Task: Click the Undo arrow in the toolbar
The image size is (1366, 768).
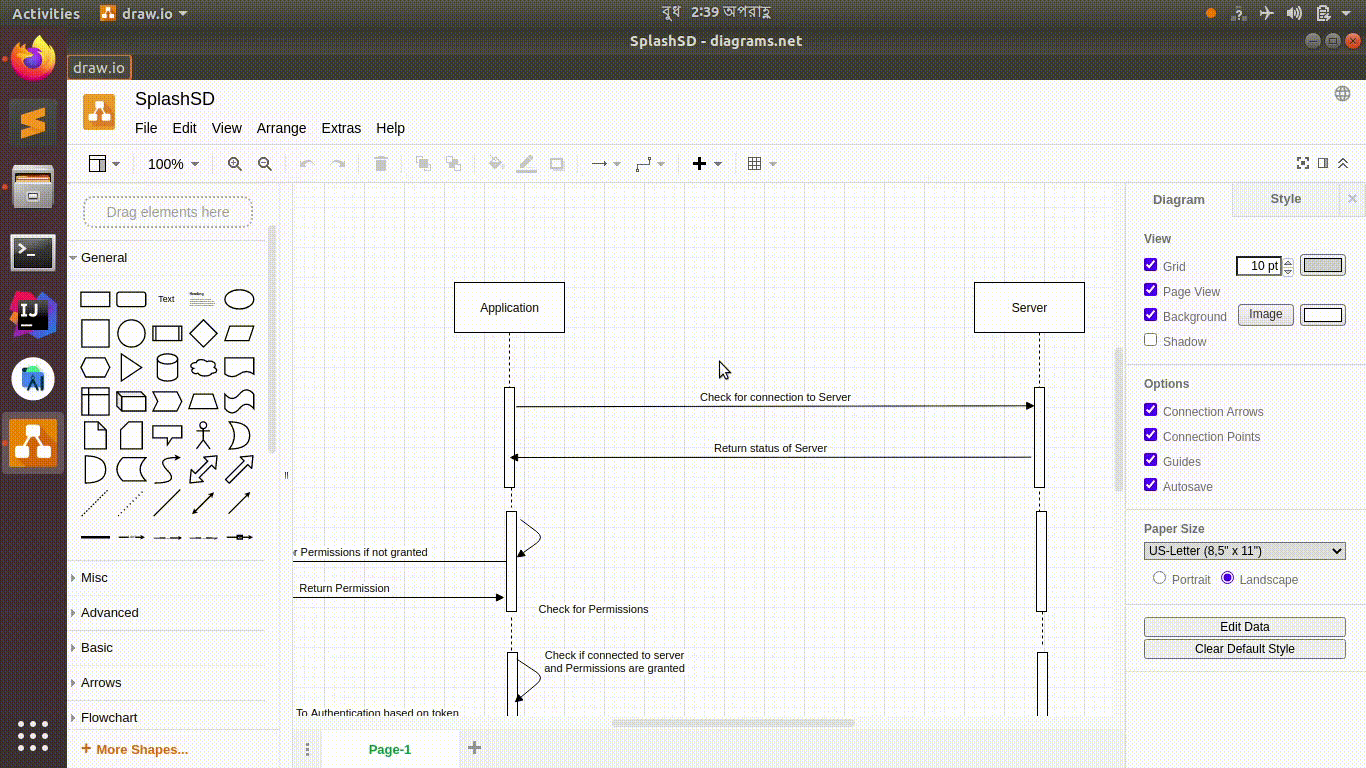Action: point(307,163)
